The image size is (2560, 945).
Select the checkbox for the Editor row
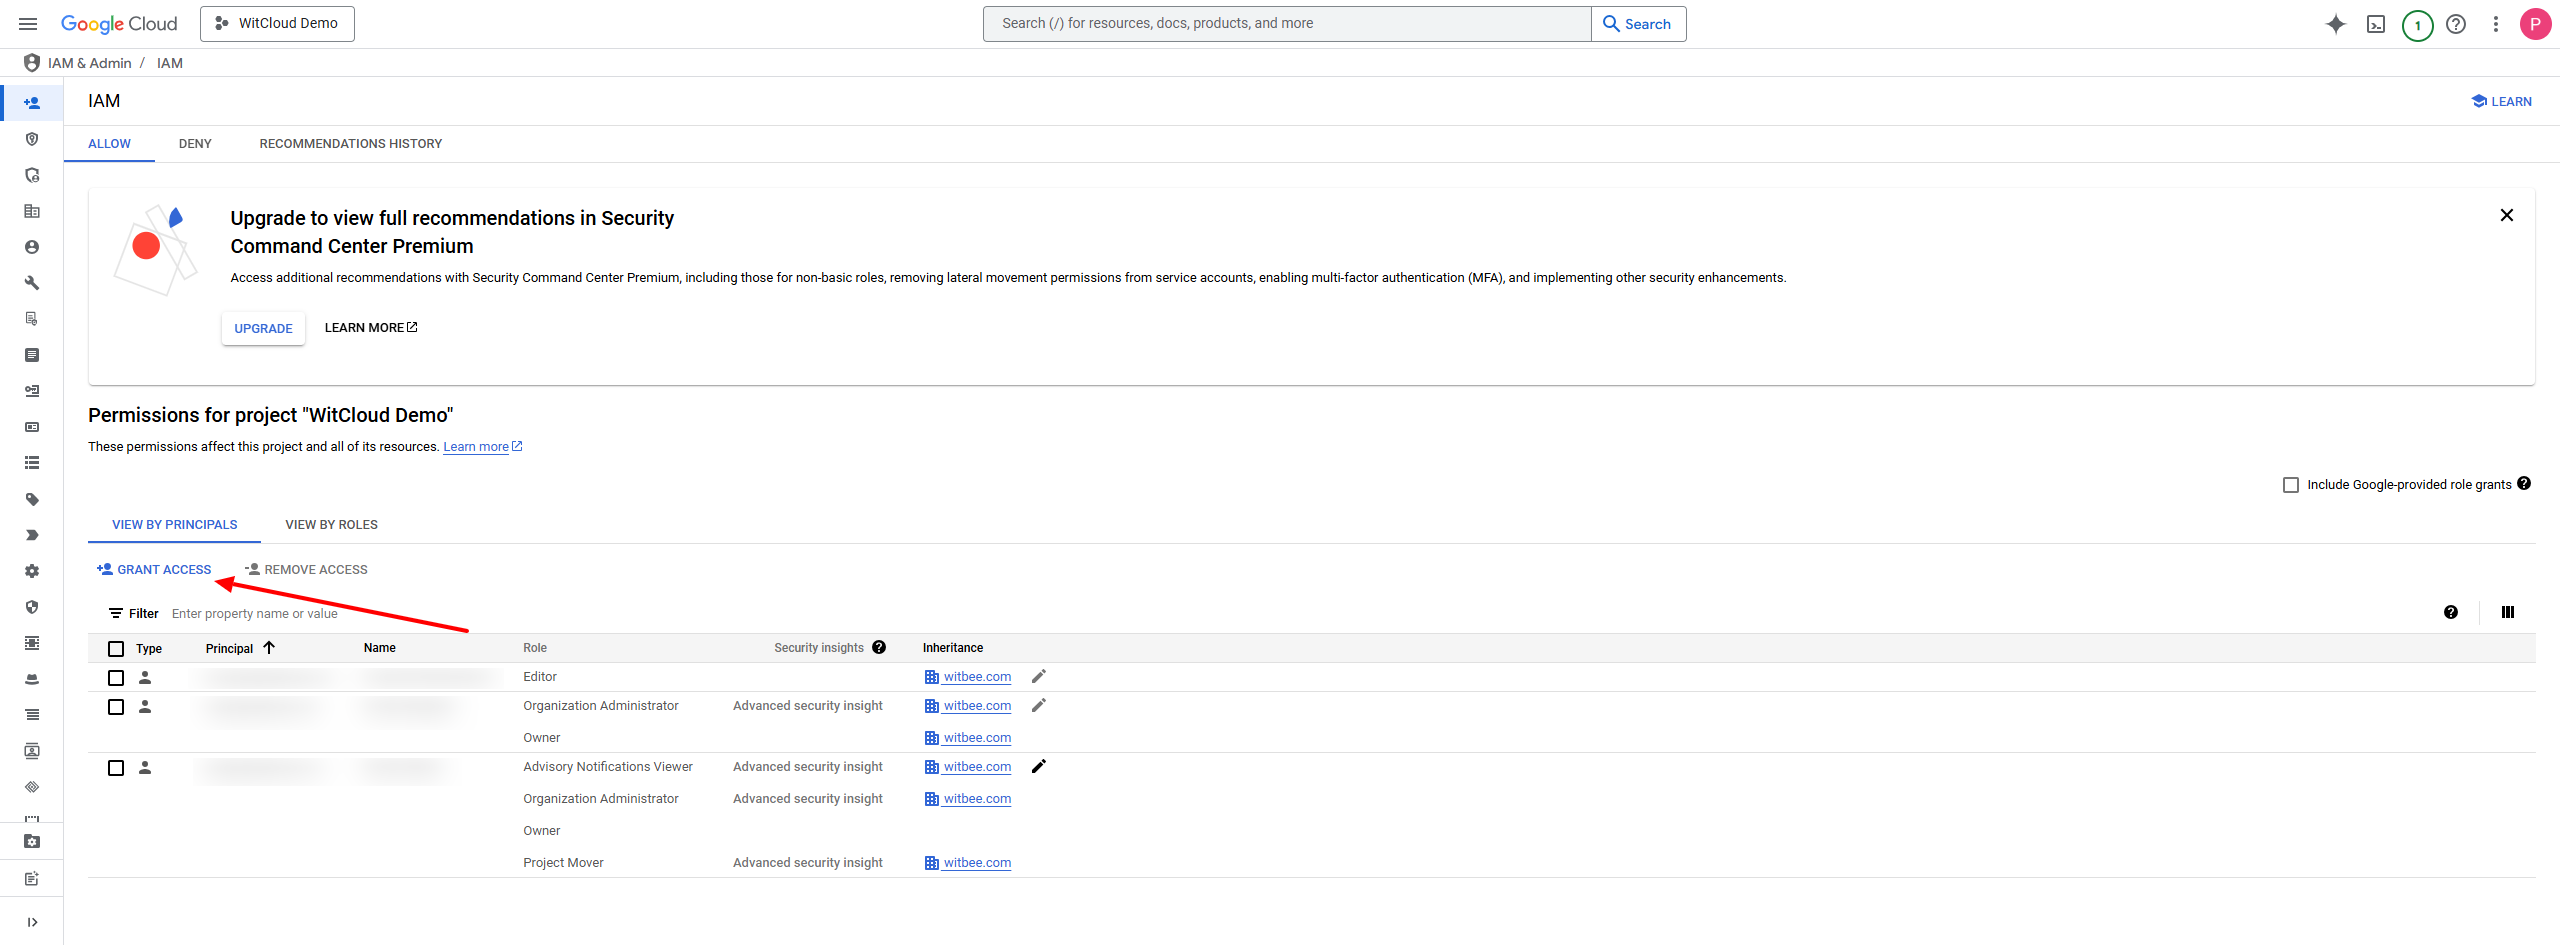click(x=116, y=678)
